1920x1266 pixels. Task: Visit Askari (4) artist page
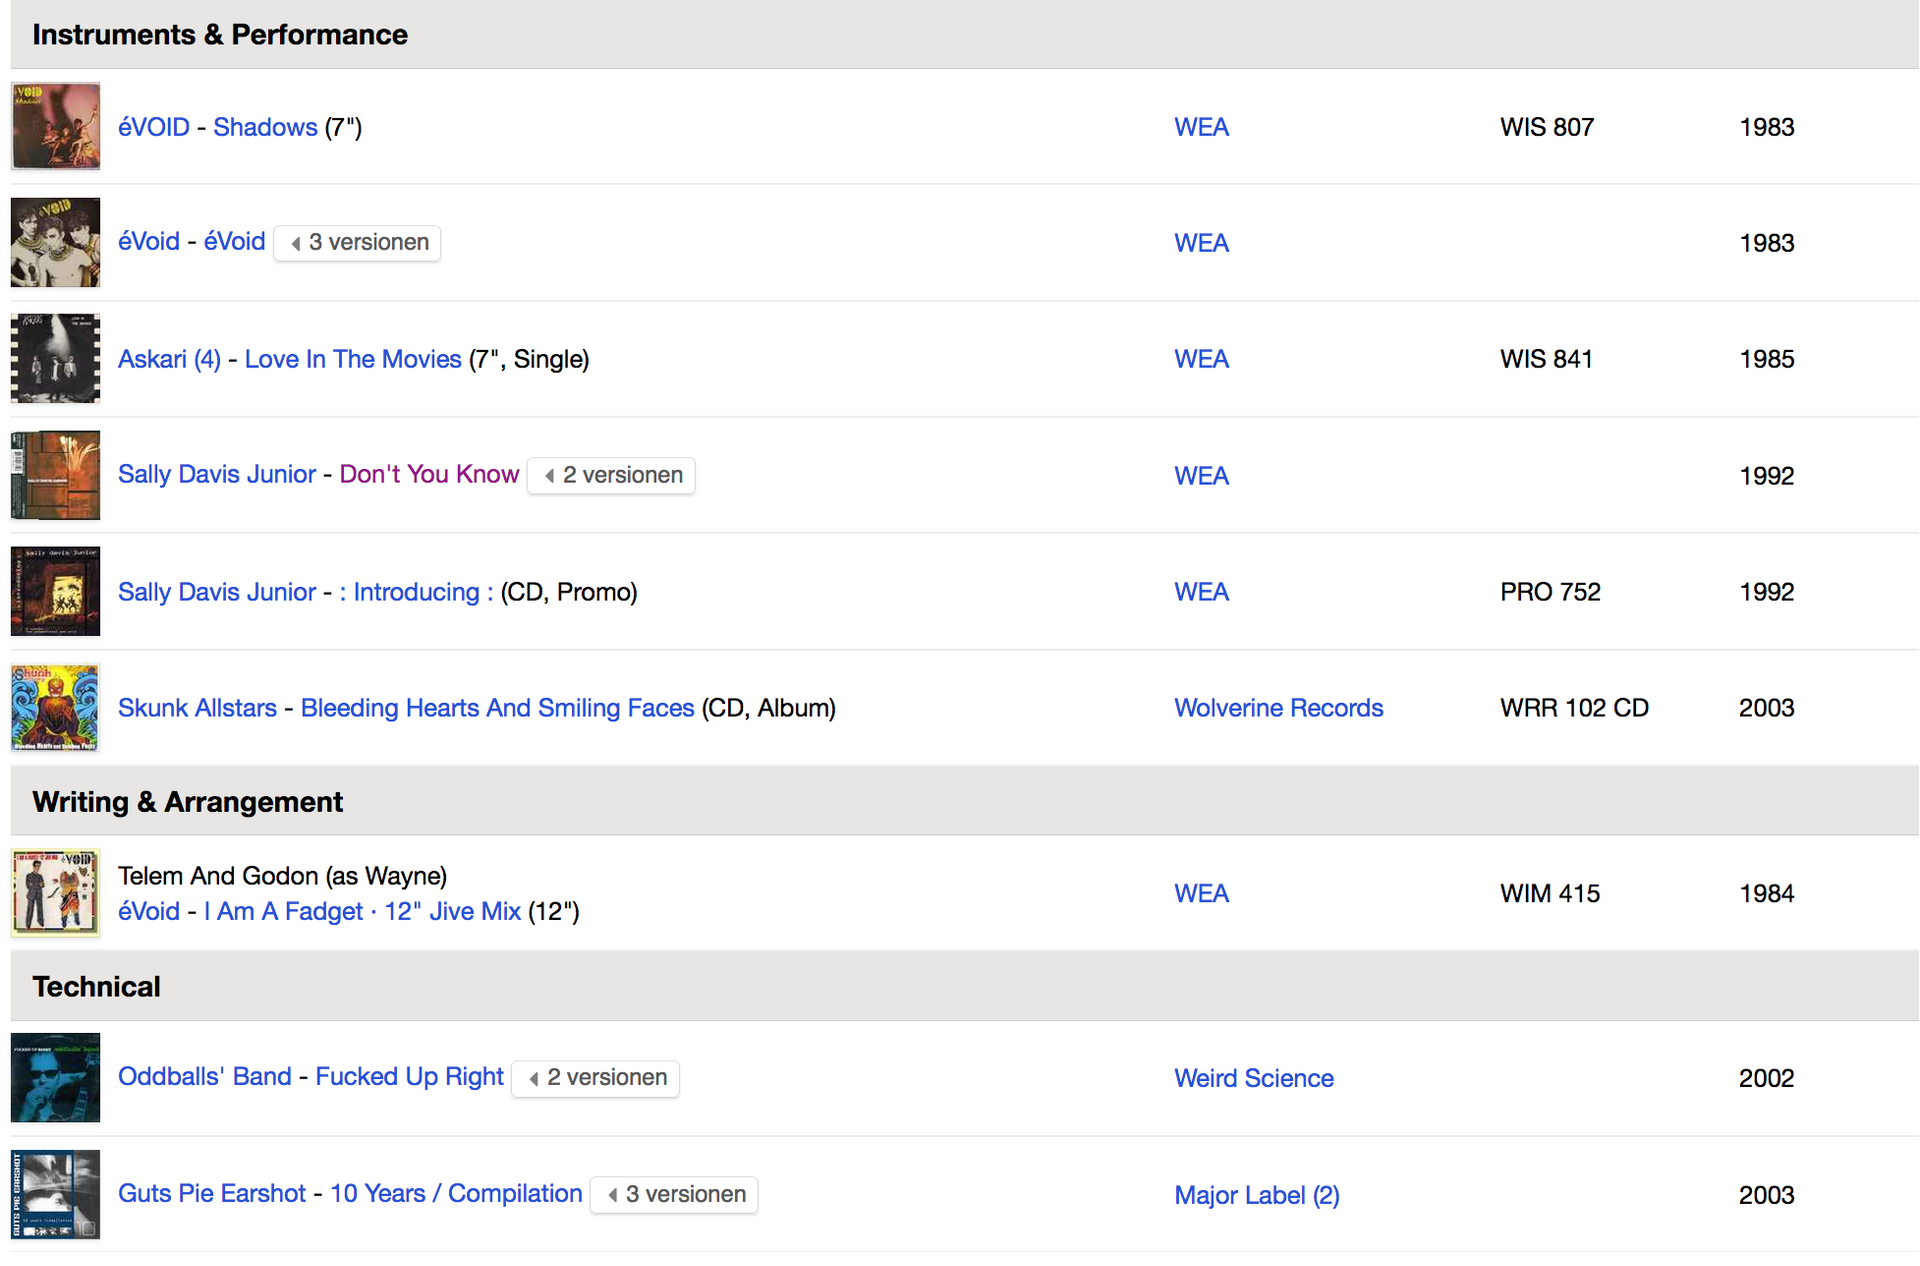(169, 359)
